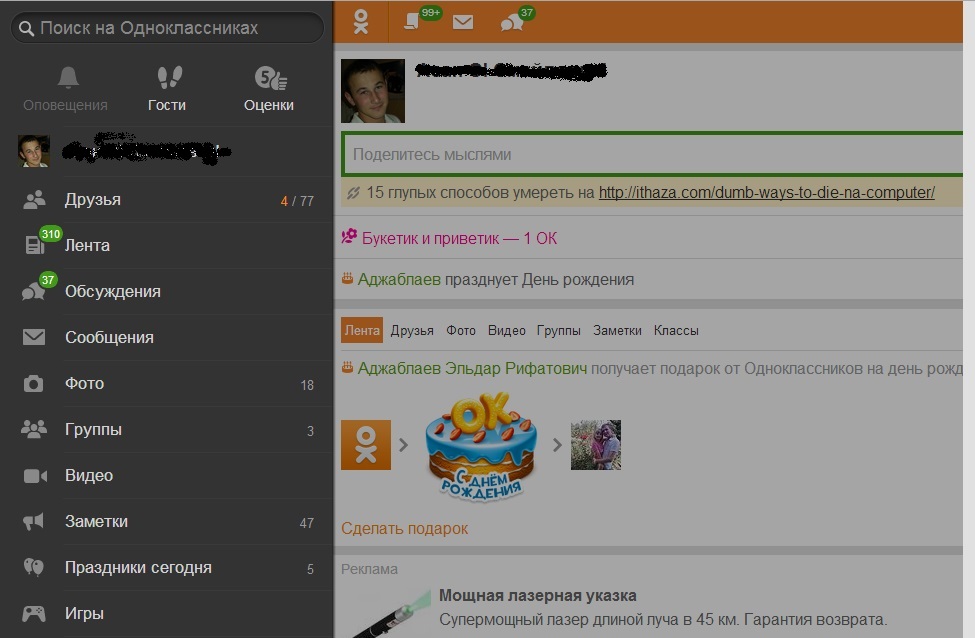Open Праздники сегодня in the sidebar

click(x=167, y=568)
